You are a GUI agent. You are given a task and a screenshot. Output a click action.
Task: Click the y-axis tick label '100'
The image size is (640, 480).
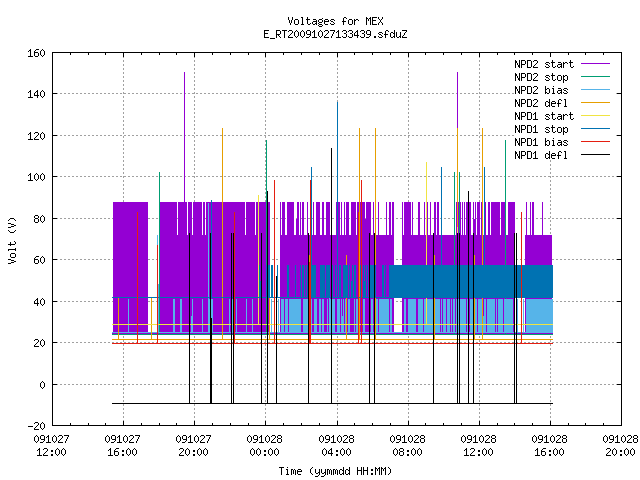(x=36, y=178)
